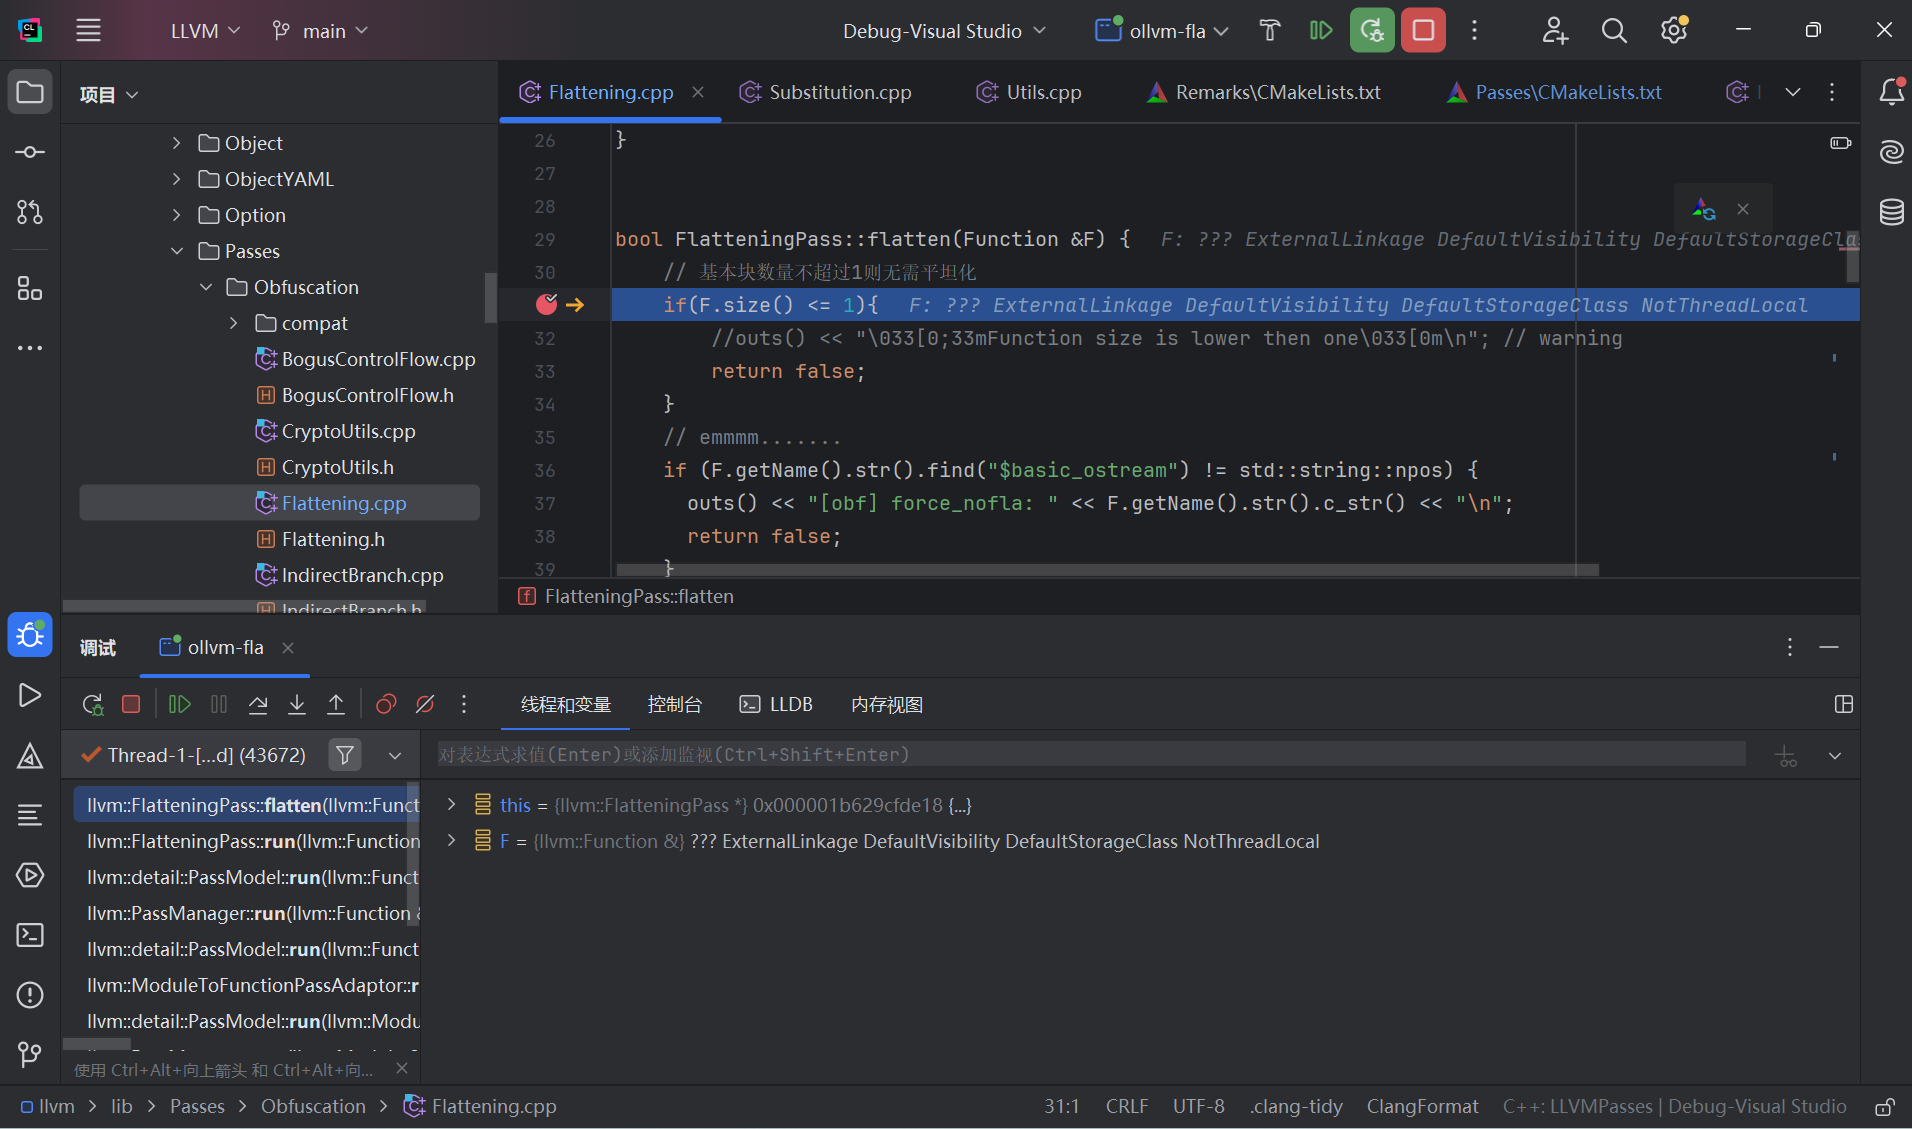Toggle mute breakpoints
Image resolution: width=1912 pixels, height=1129 pixels.
pos(425,704)
